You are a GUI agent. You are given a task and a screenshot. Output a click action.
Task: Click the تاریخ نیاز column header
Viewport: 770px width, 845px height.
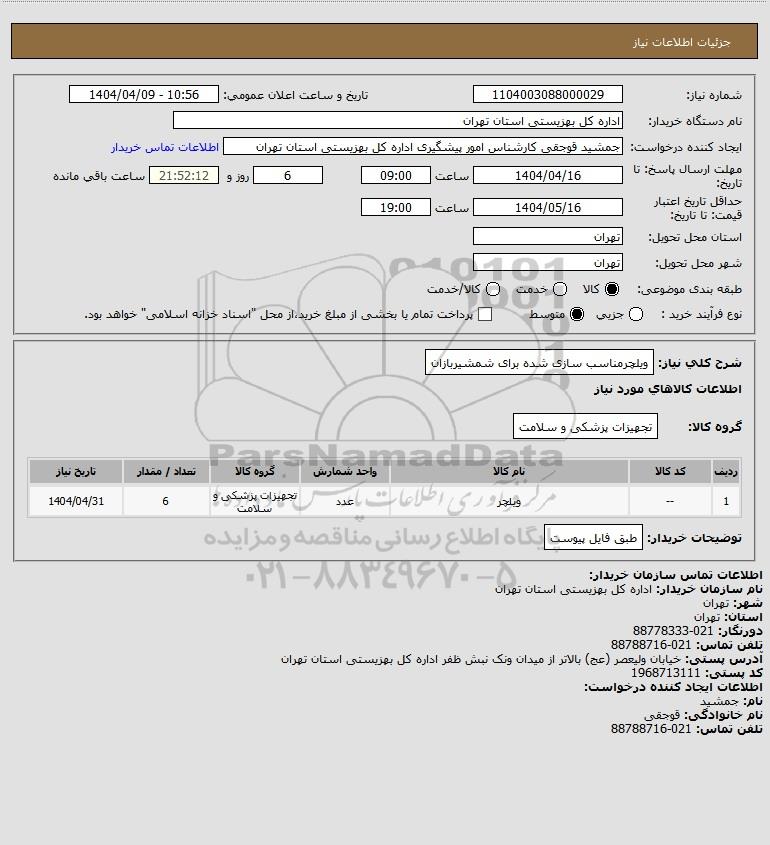pyautogui.click(x=76, y=472)
